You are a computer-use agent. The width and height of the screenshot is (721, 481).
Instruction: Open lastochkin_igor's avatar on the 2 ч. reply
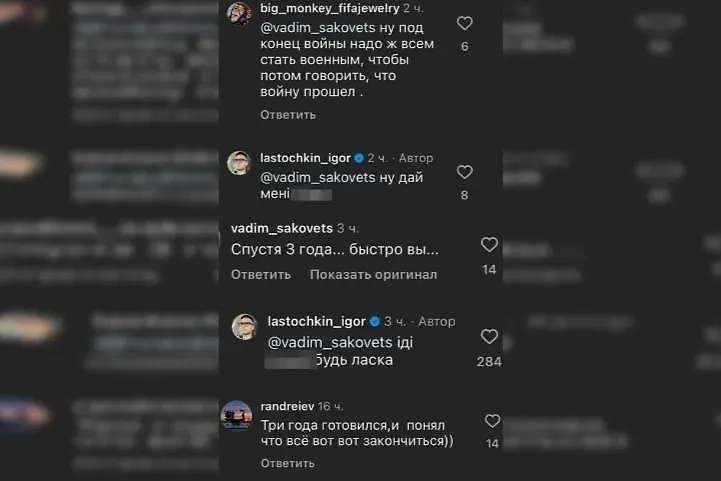239,163
